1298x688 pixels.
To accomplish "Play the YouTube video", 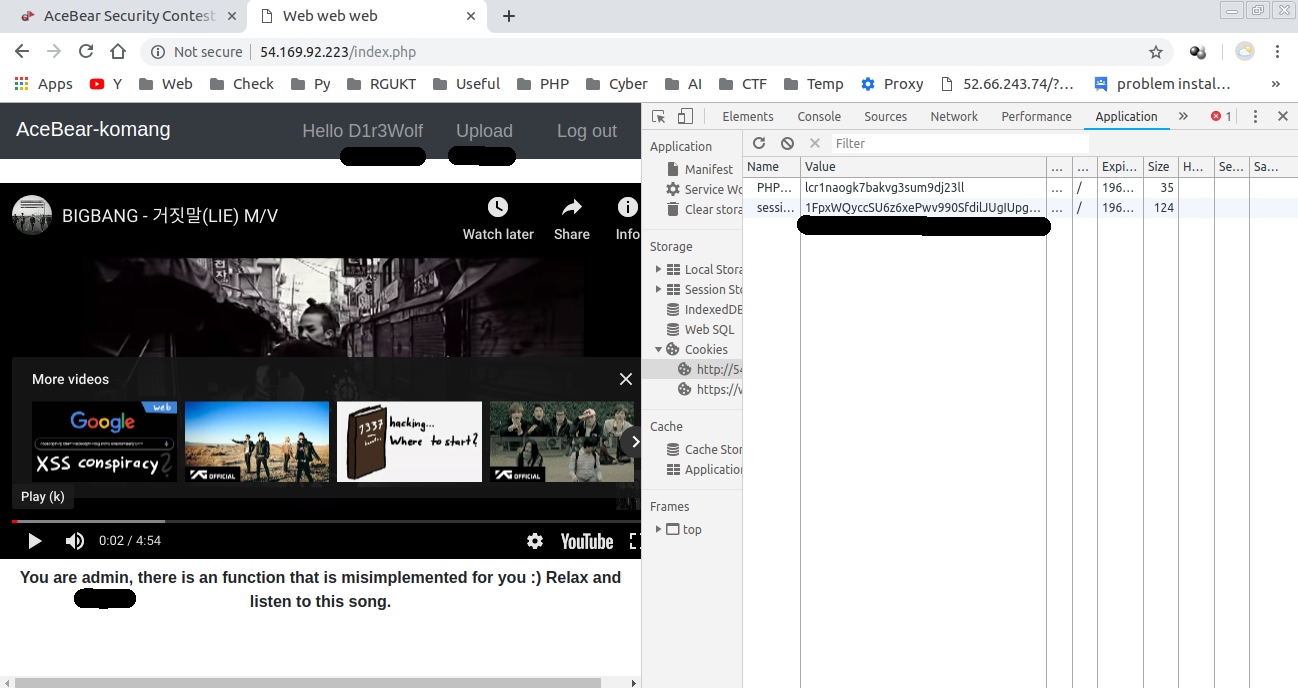I will (x=34, y=541).
